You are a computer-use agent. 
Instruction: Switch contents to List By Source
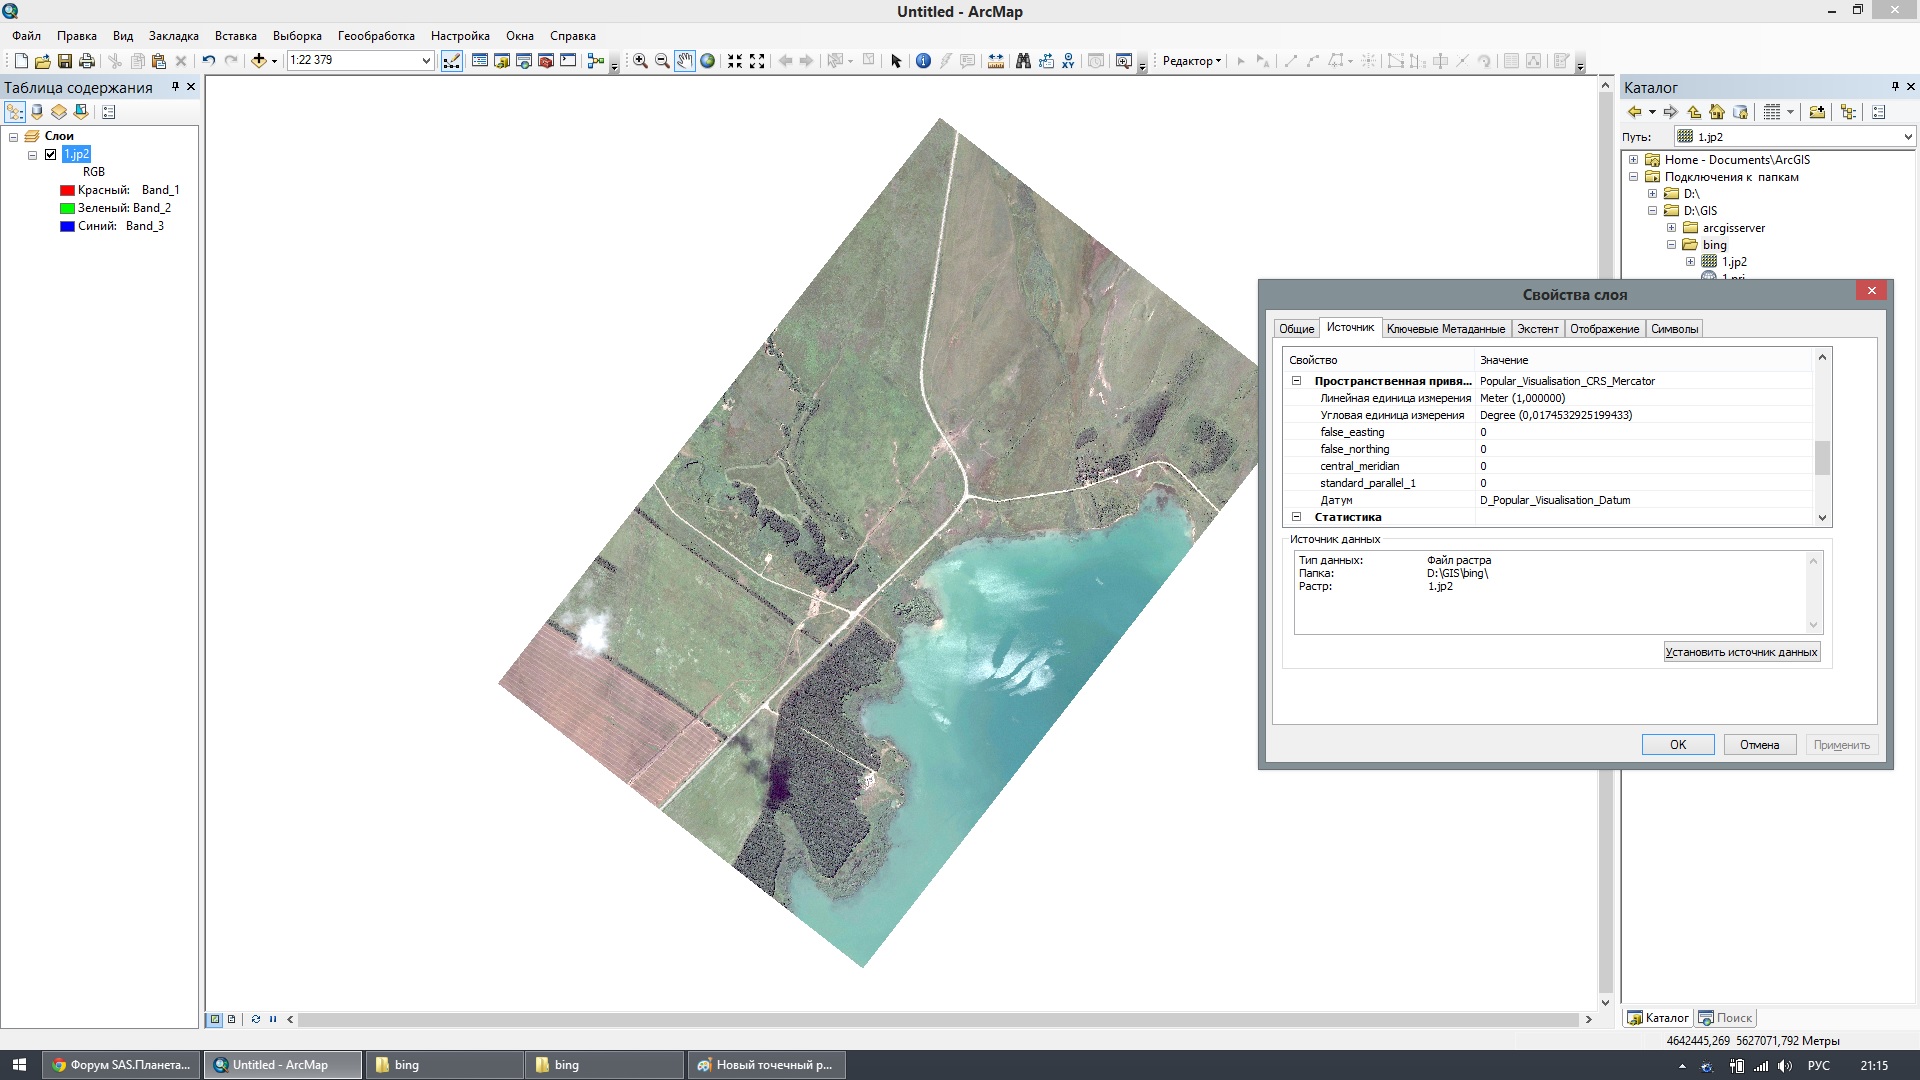pyautogui.click(x=37, y=112)
